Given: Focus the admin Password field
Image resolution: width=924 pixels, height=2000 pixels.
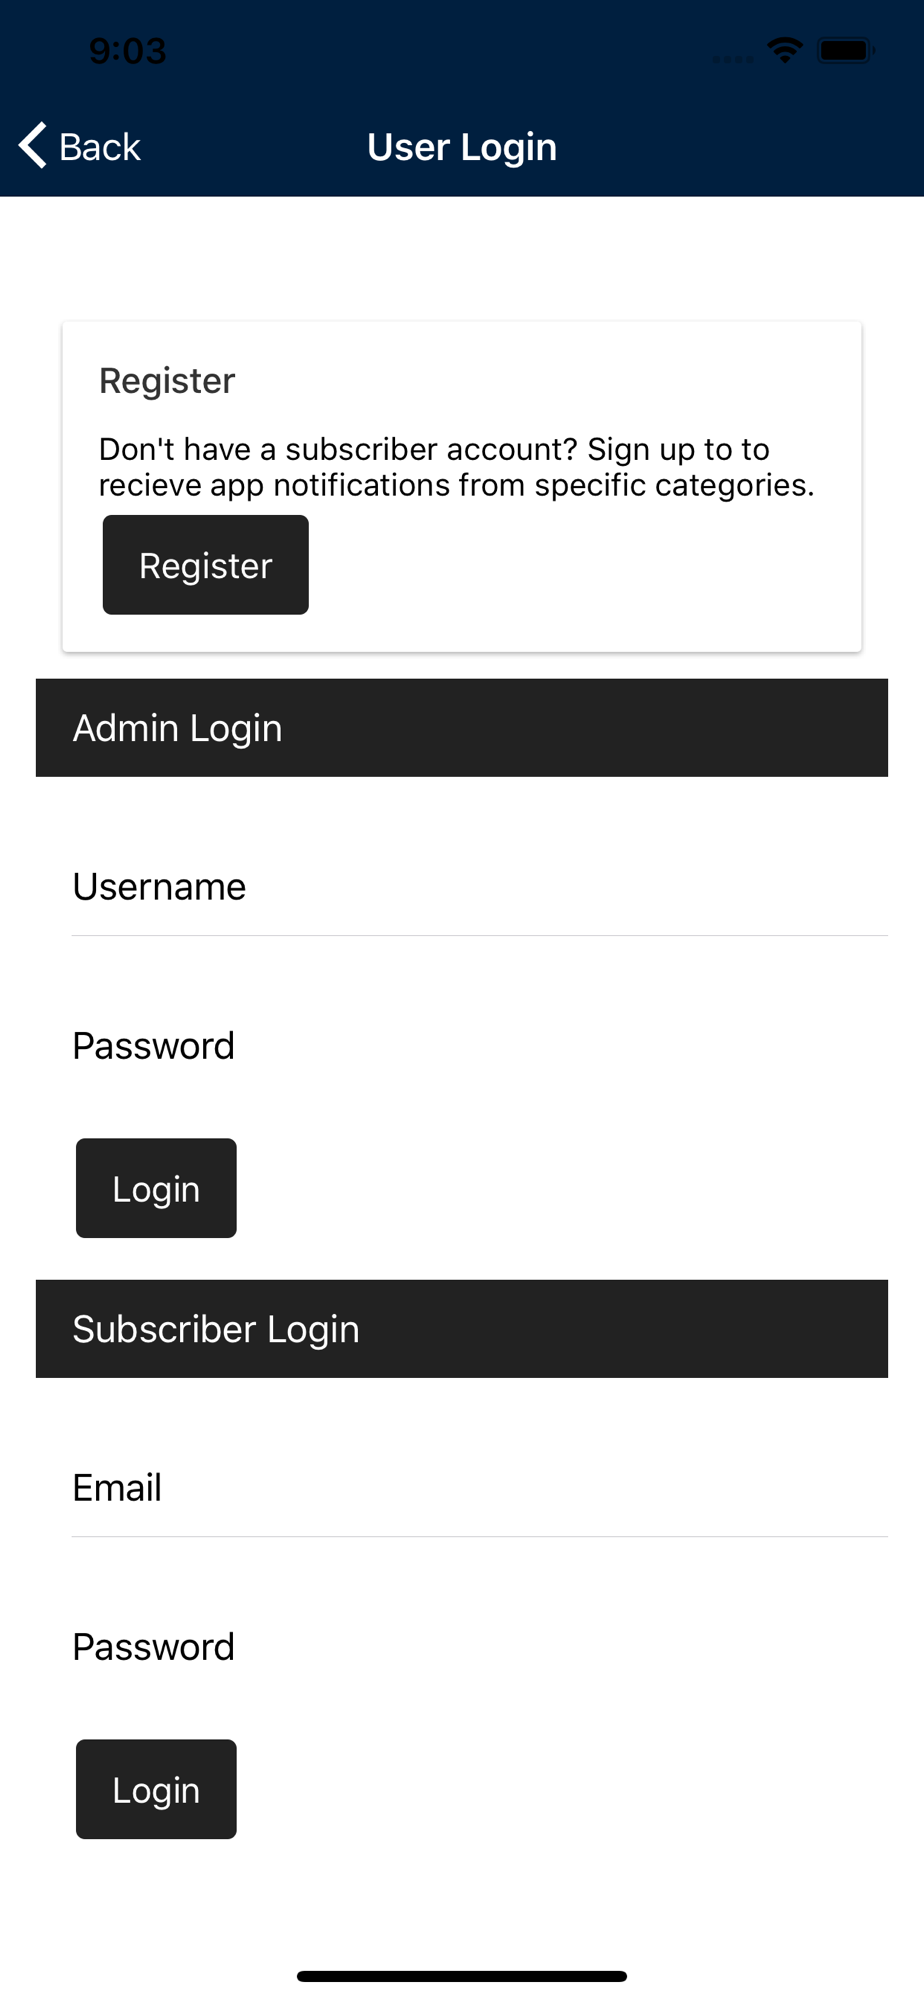Looking at the screenshot, I should [x=480, y=1046].
